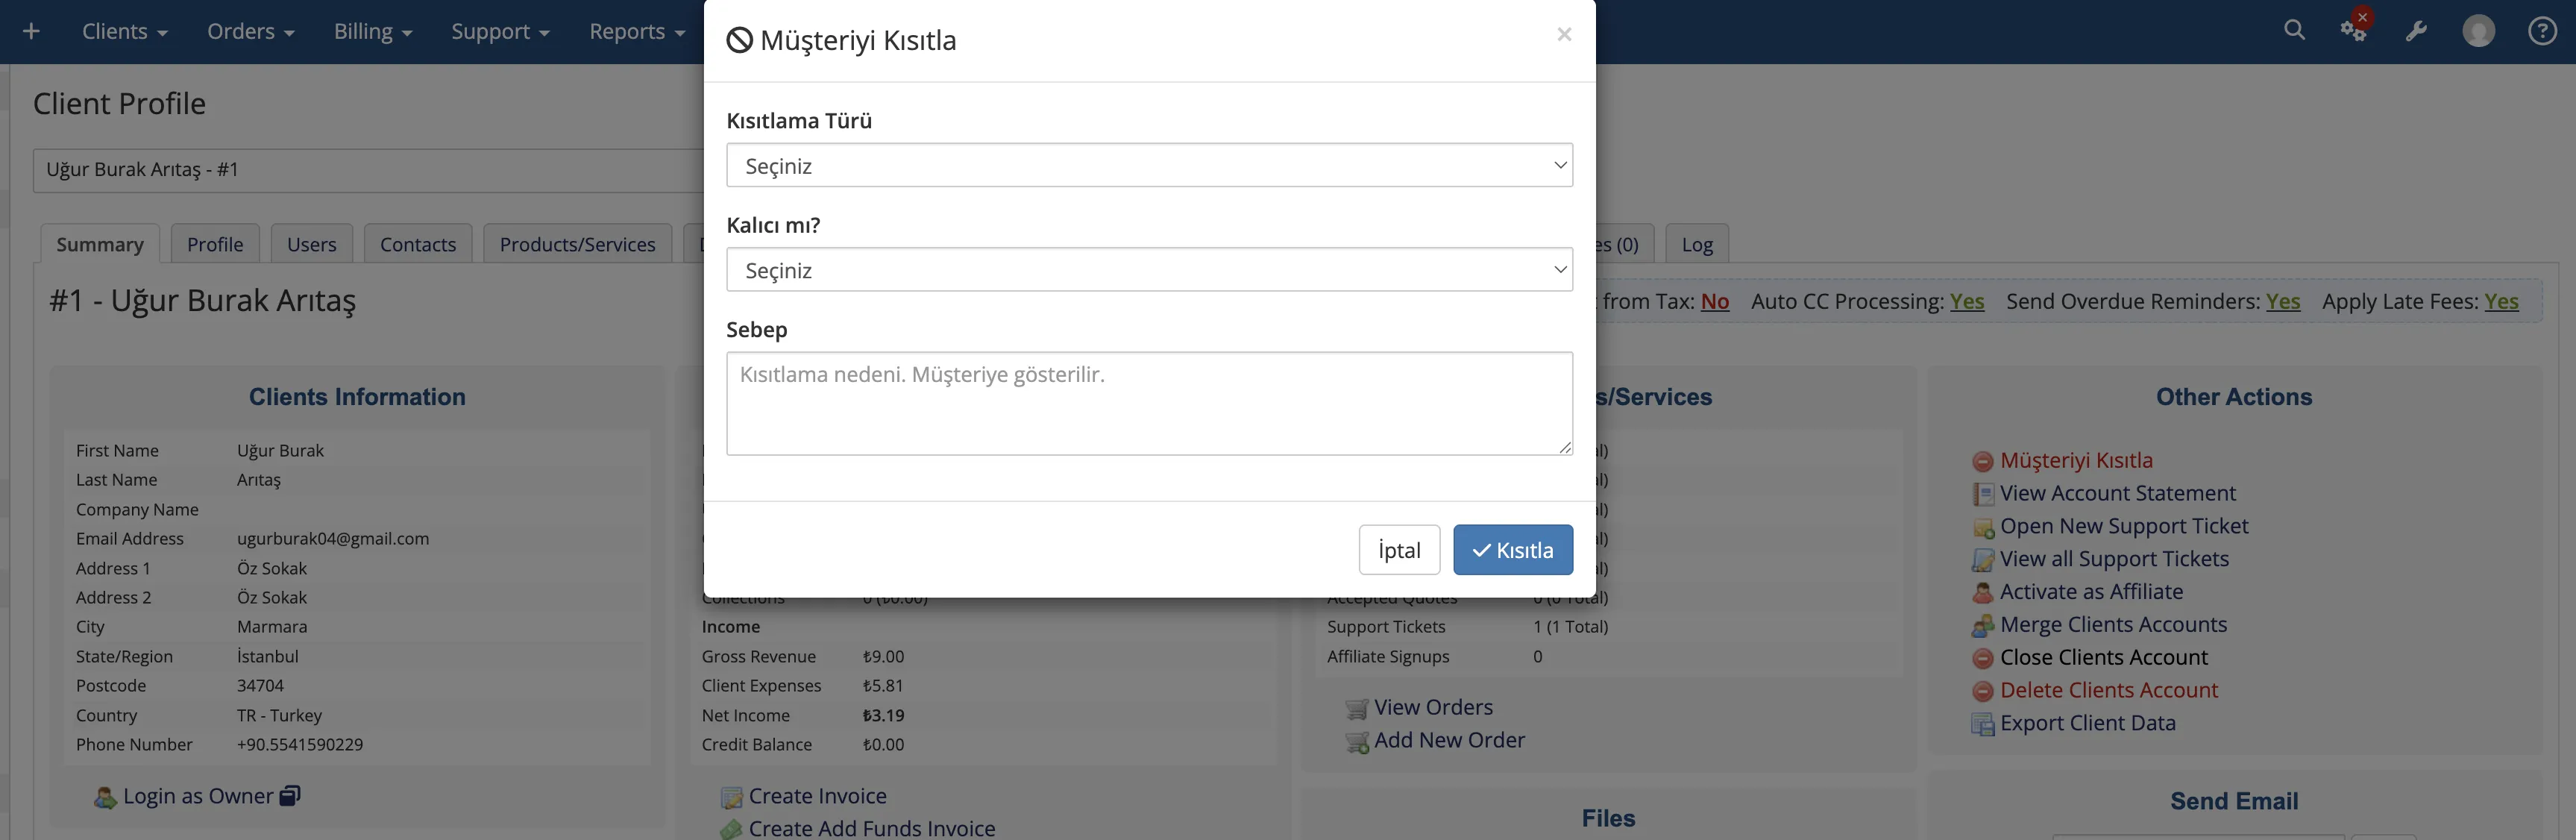Click the Müşteriyi Kısıtla red icon in Other Actions
The image size is (2576, 840).
1982,461
